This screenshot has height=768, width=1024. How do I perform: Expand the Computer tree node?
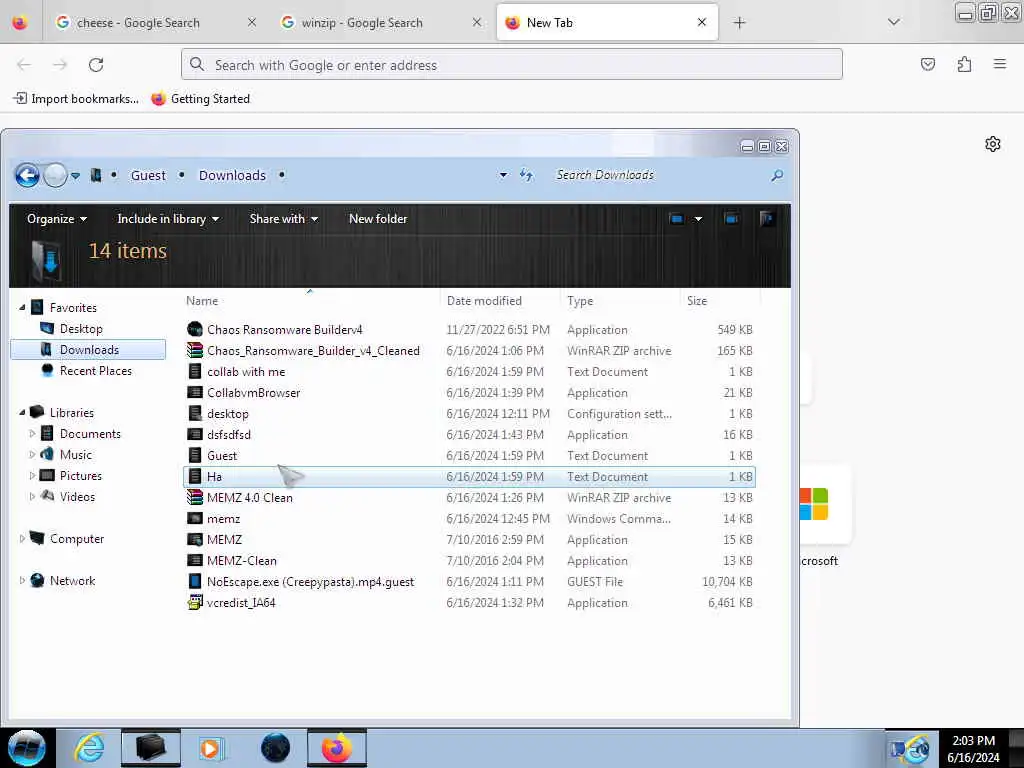click(x=22, y=539)
